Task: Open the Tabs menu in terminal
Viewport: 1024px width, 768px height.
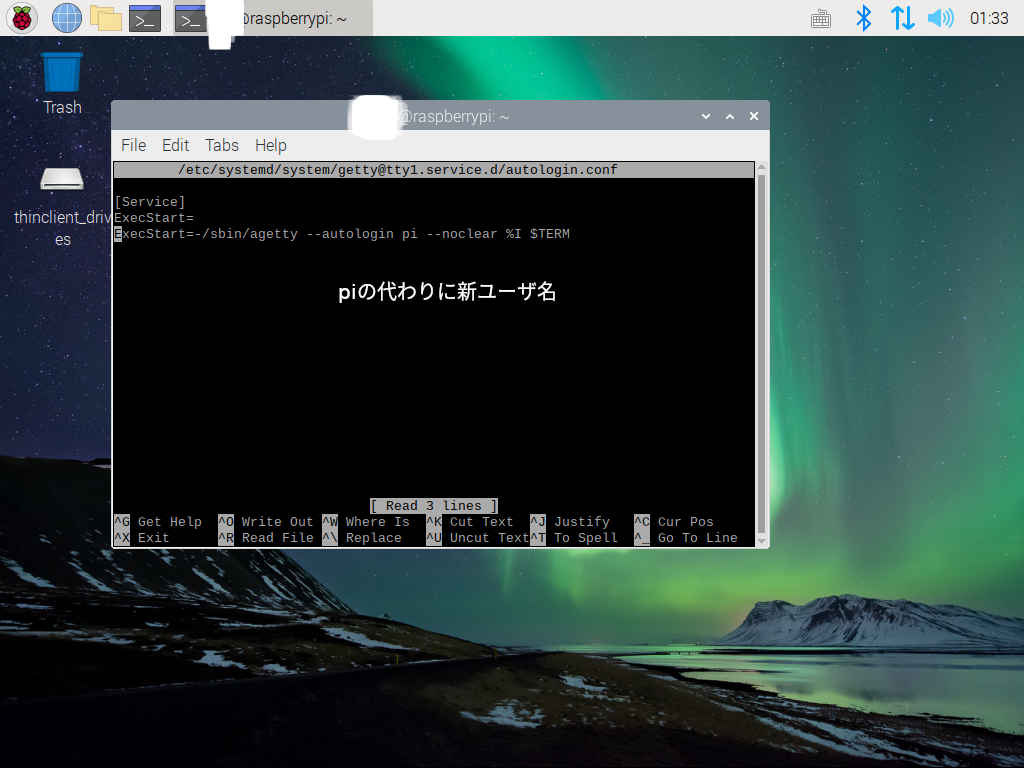Action: 221,145
